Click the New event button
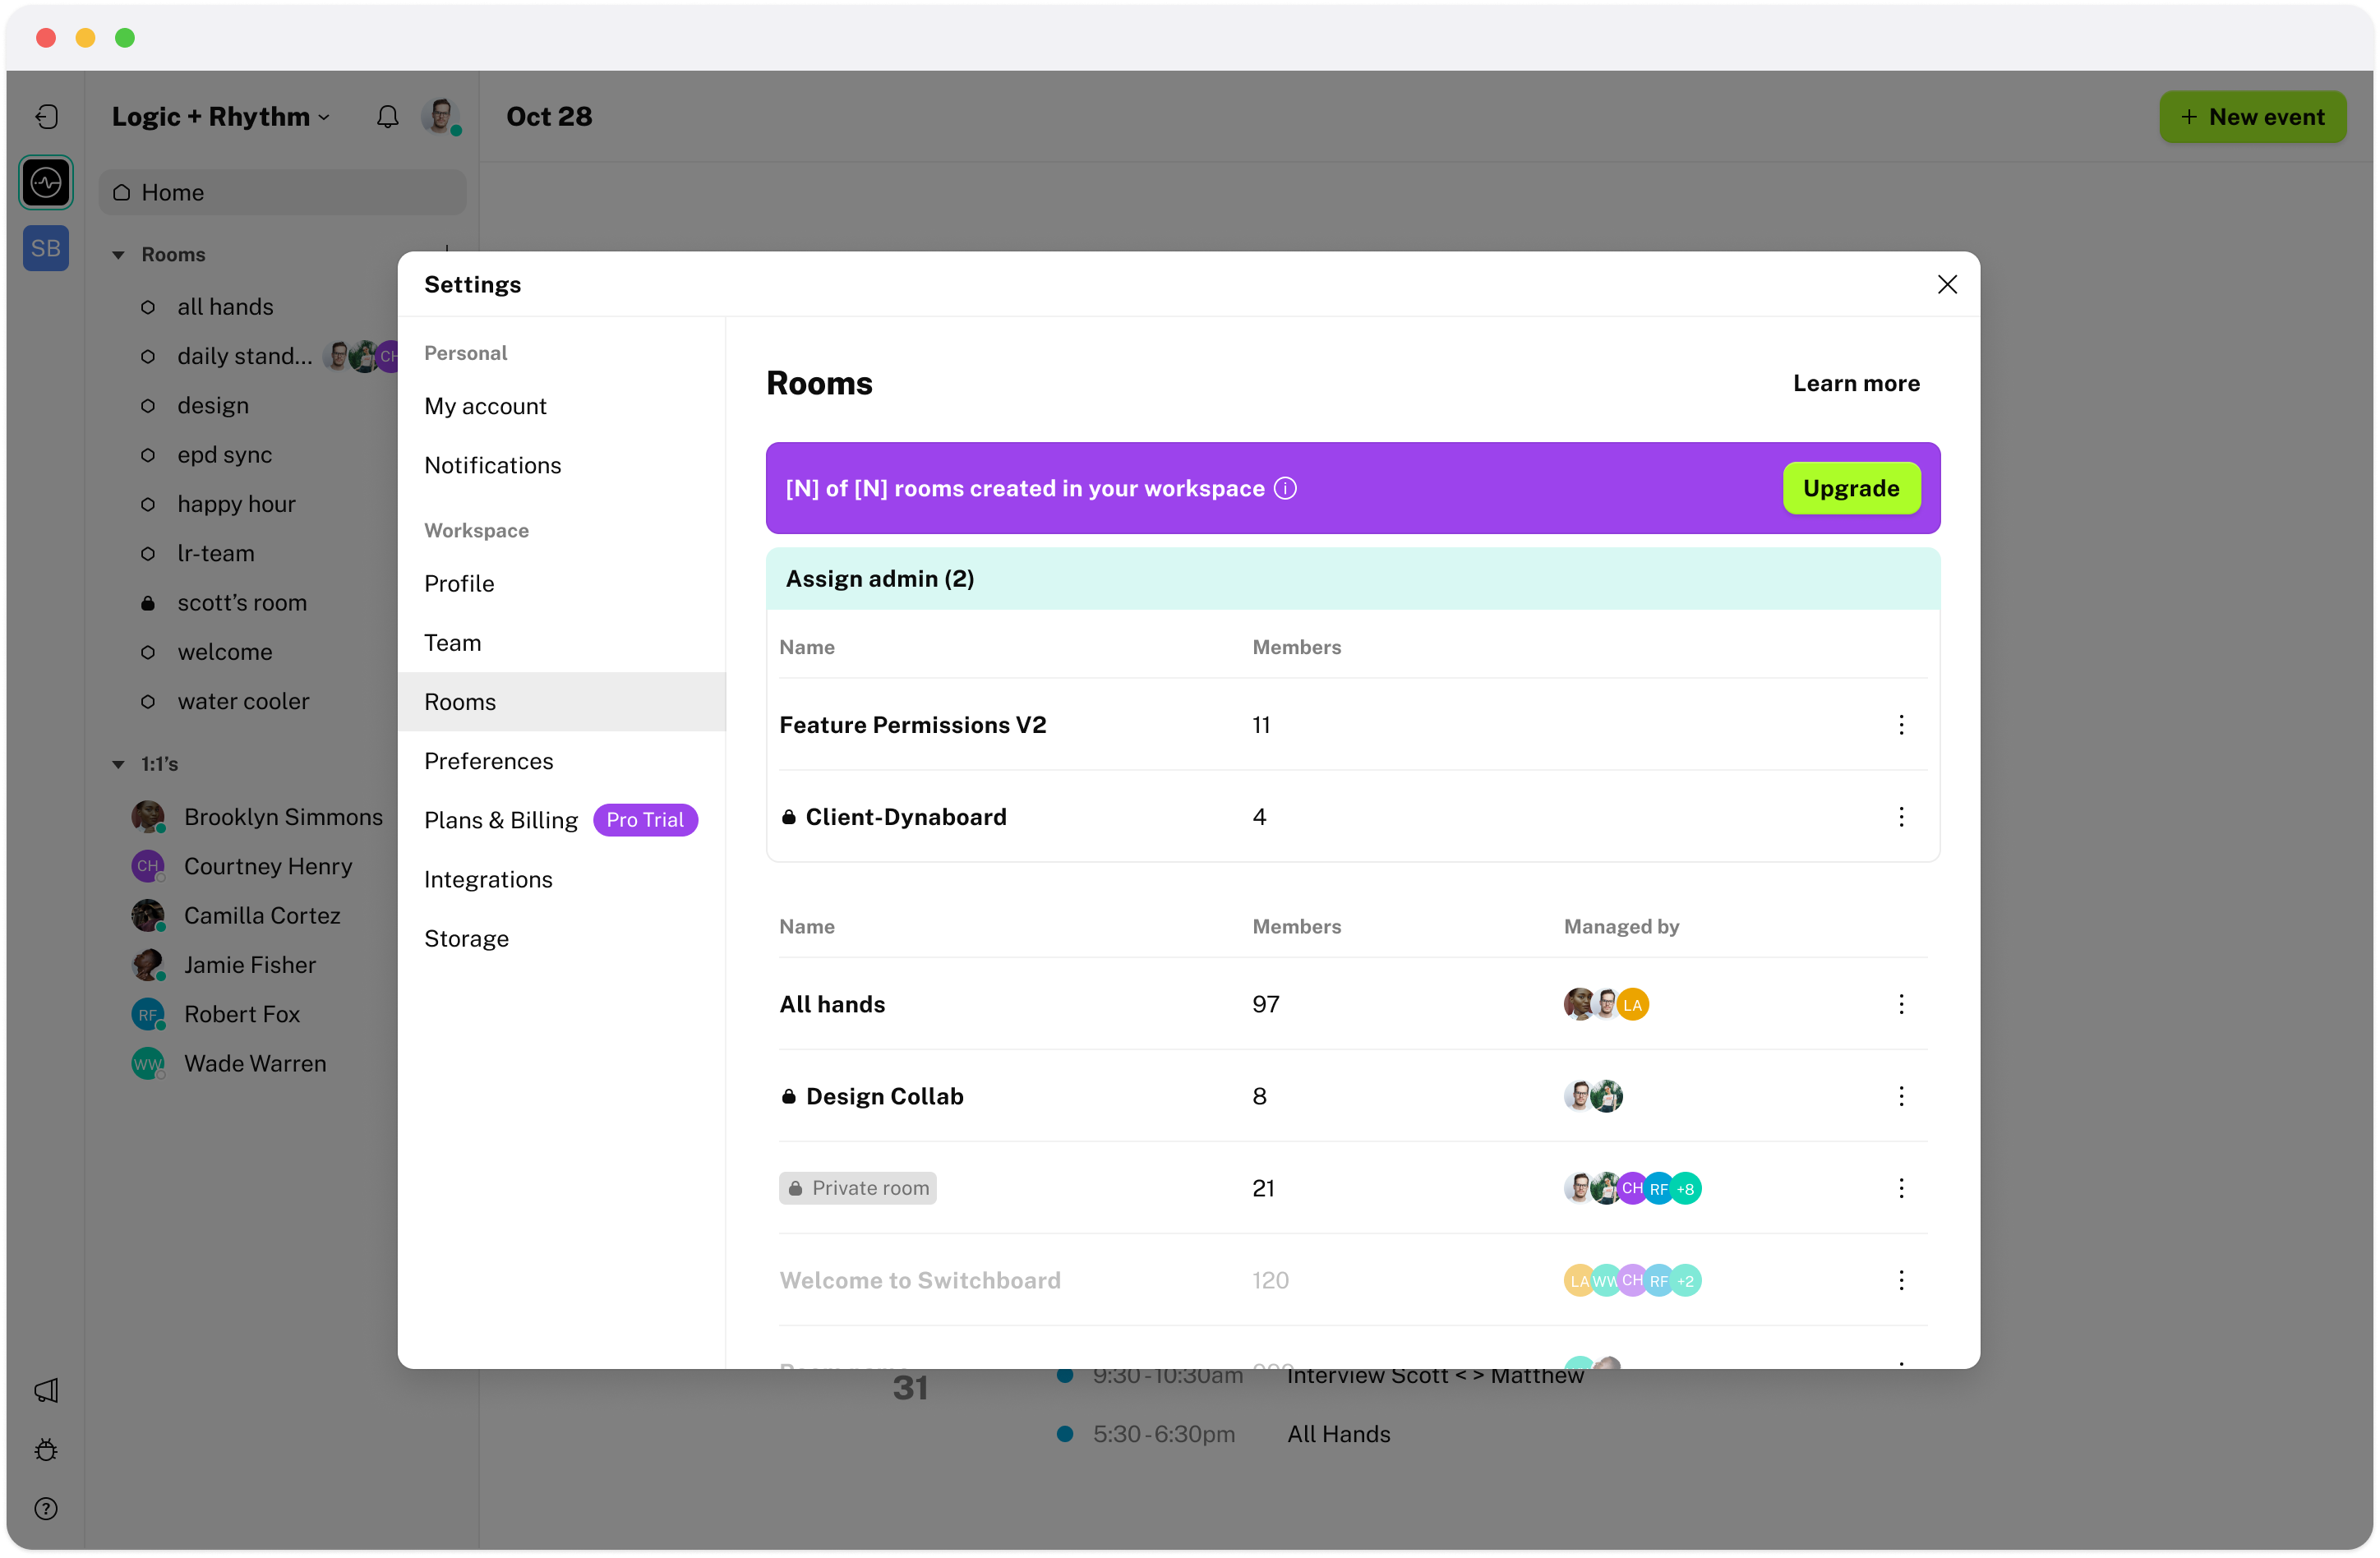Screen dimensions: 2380x1558 (2251, 117)
